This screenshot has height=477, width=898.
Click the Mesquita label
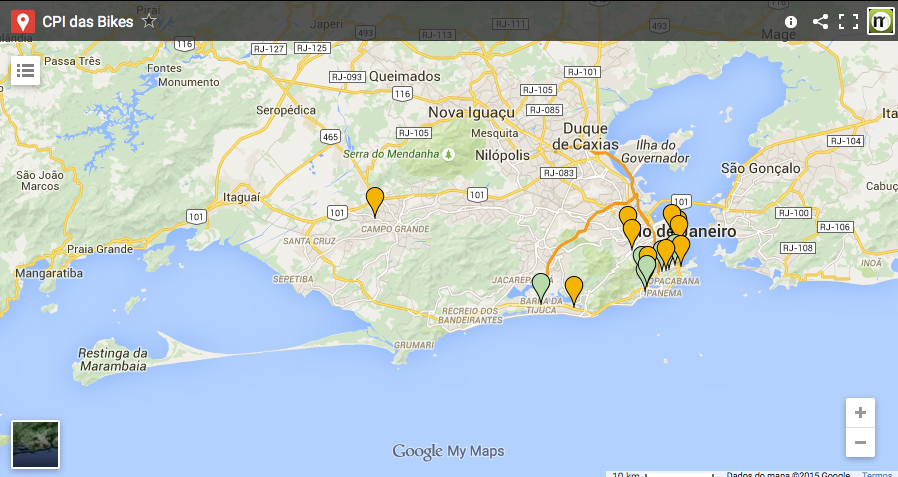pos(494,133)
